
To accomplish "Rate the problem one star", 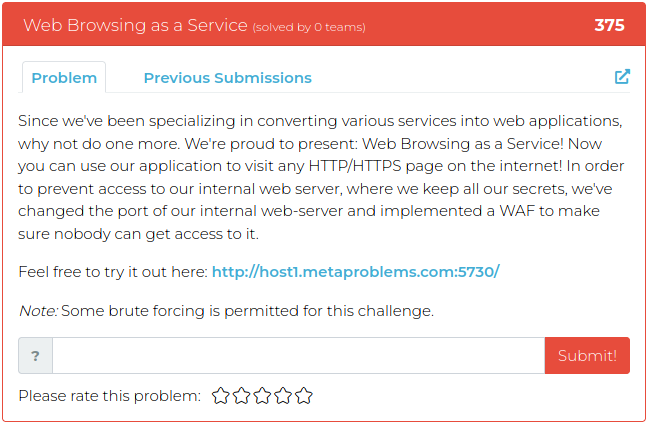I will click(x=221, y=396).
